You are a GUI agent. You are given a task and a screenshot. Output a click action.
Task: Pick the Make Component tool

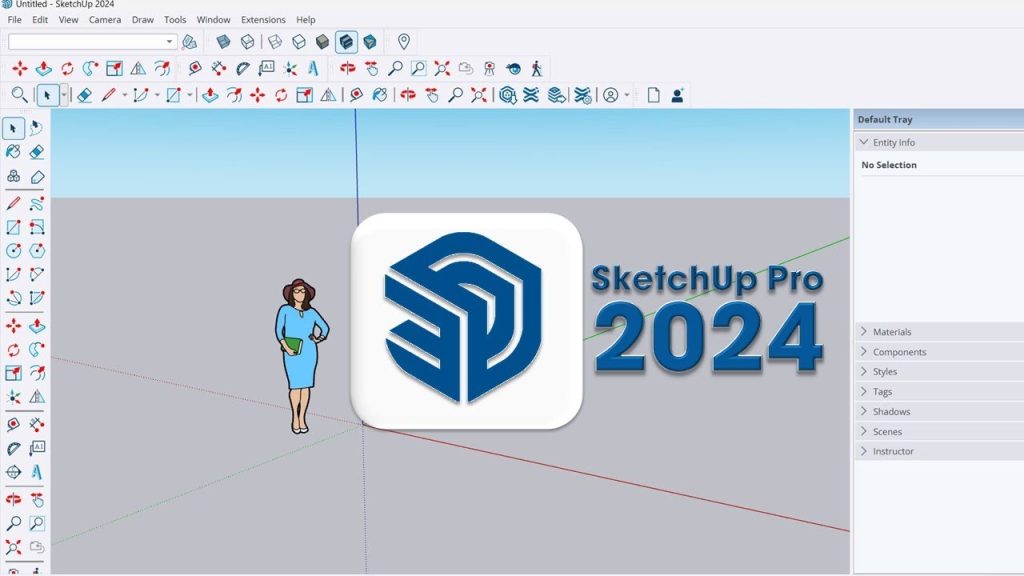pyautogui.click(x=13, y=176)
